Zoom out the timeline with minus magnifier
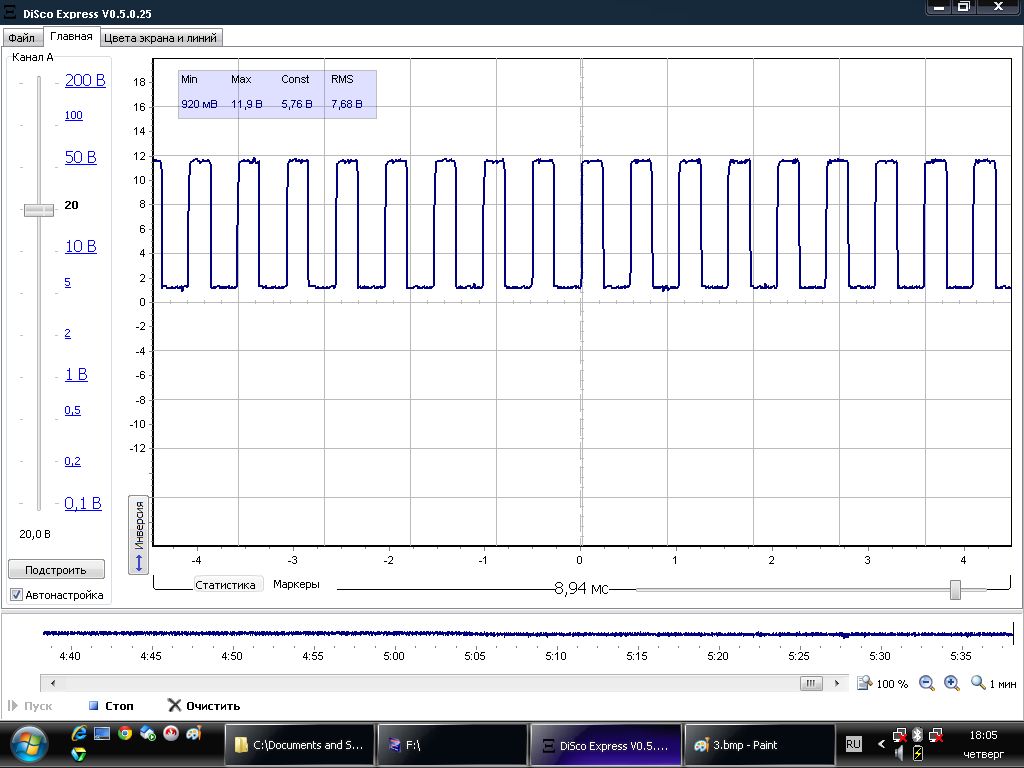Image resolution: width=1024 pixels, height=768 pixels. pos(926,683)
